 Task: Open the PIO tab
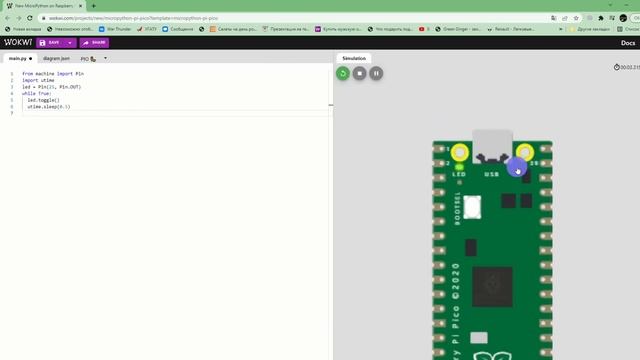coord(88,59)
